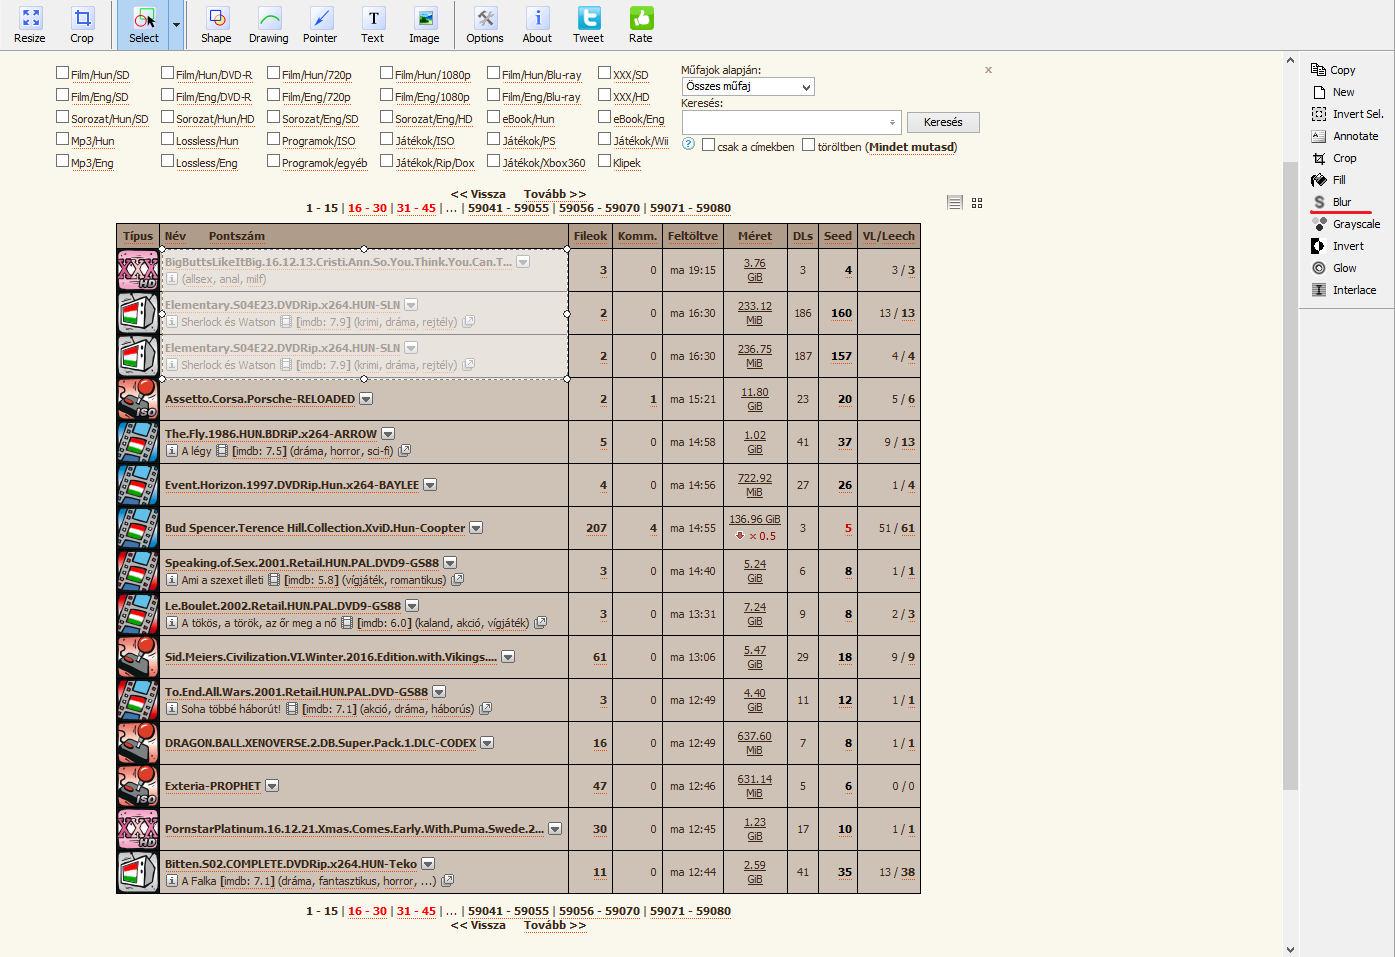Open Speaking.of.Sex.2001 torrent link

coord(302,563)
